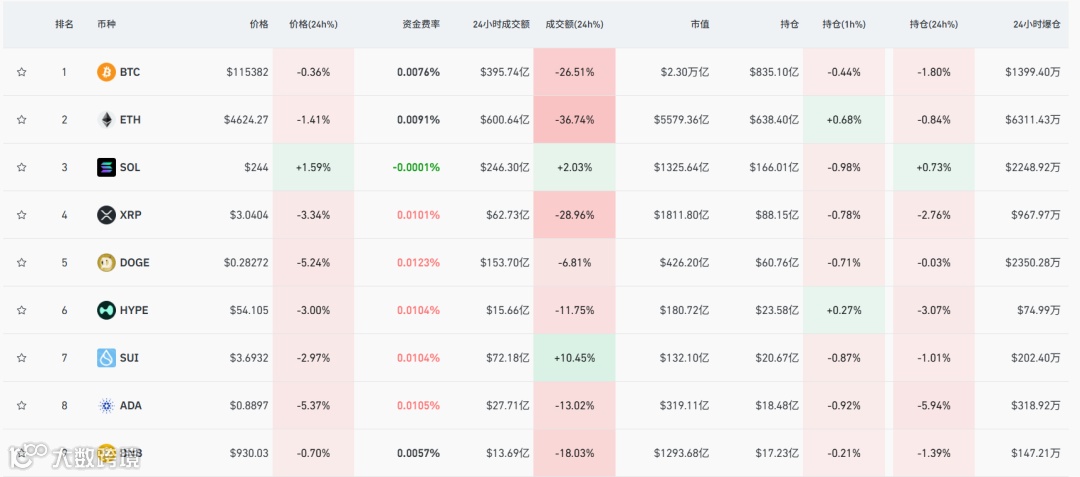The height and width of the screenshot is (477, 1080).
Task: Click BTC market cap $2.30万亿
Action: [685, 72]
